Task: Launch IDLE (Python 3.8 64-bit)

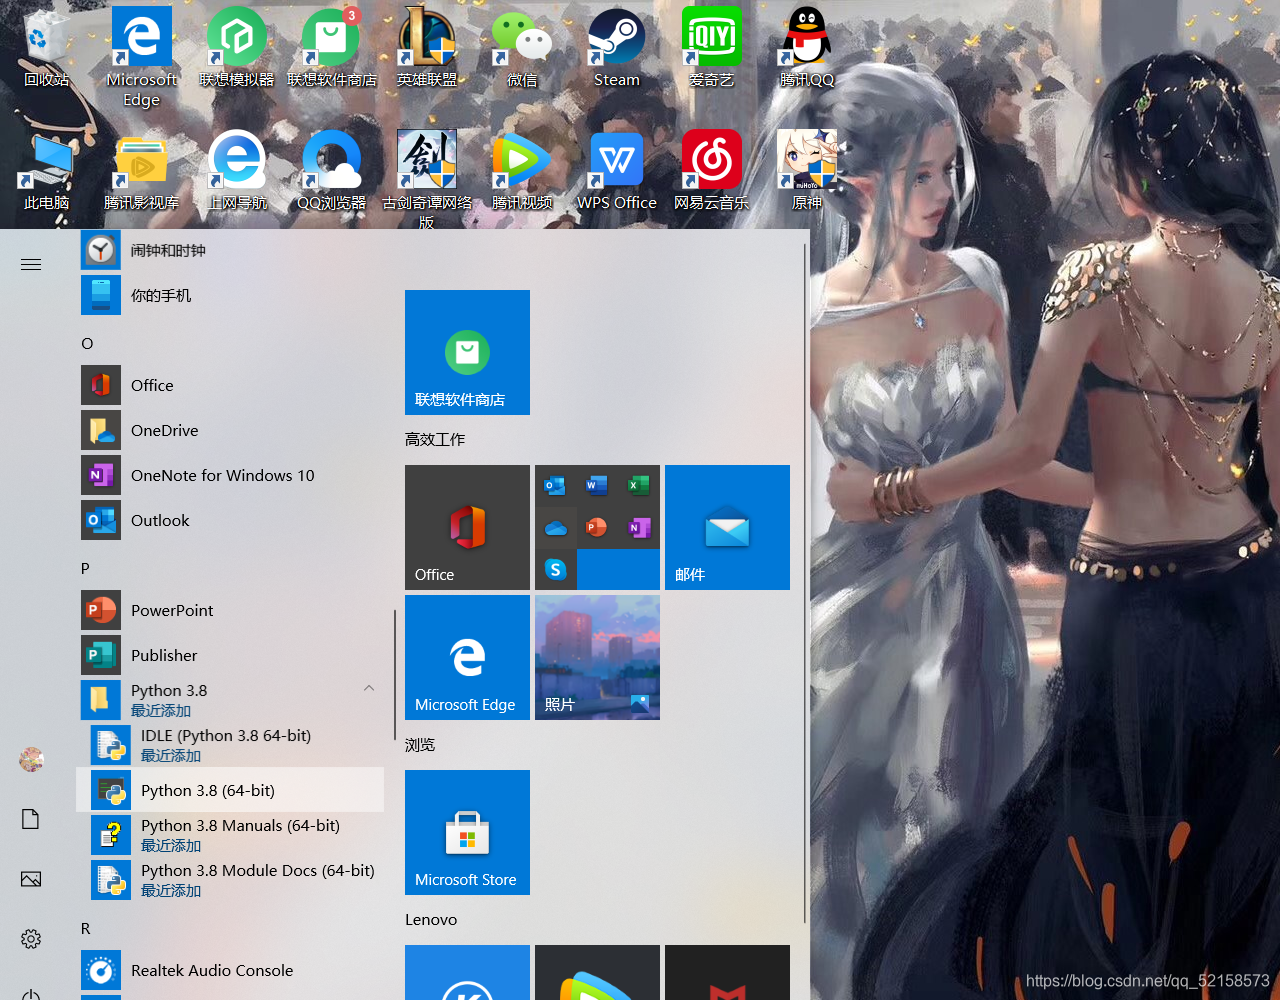Action: 230,745
